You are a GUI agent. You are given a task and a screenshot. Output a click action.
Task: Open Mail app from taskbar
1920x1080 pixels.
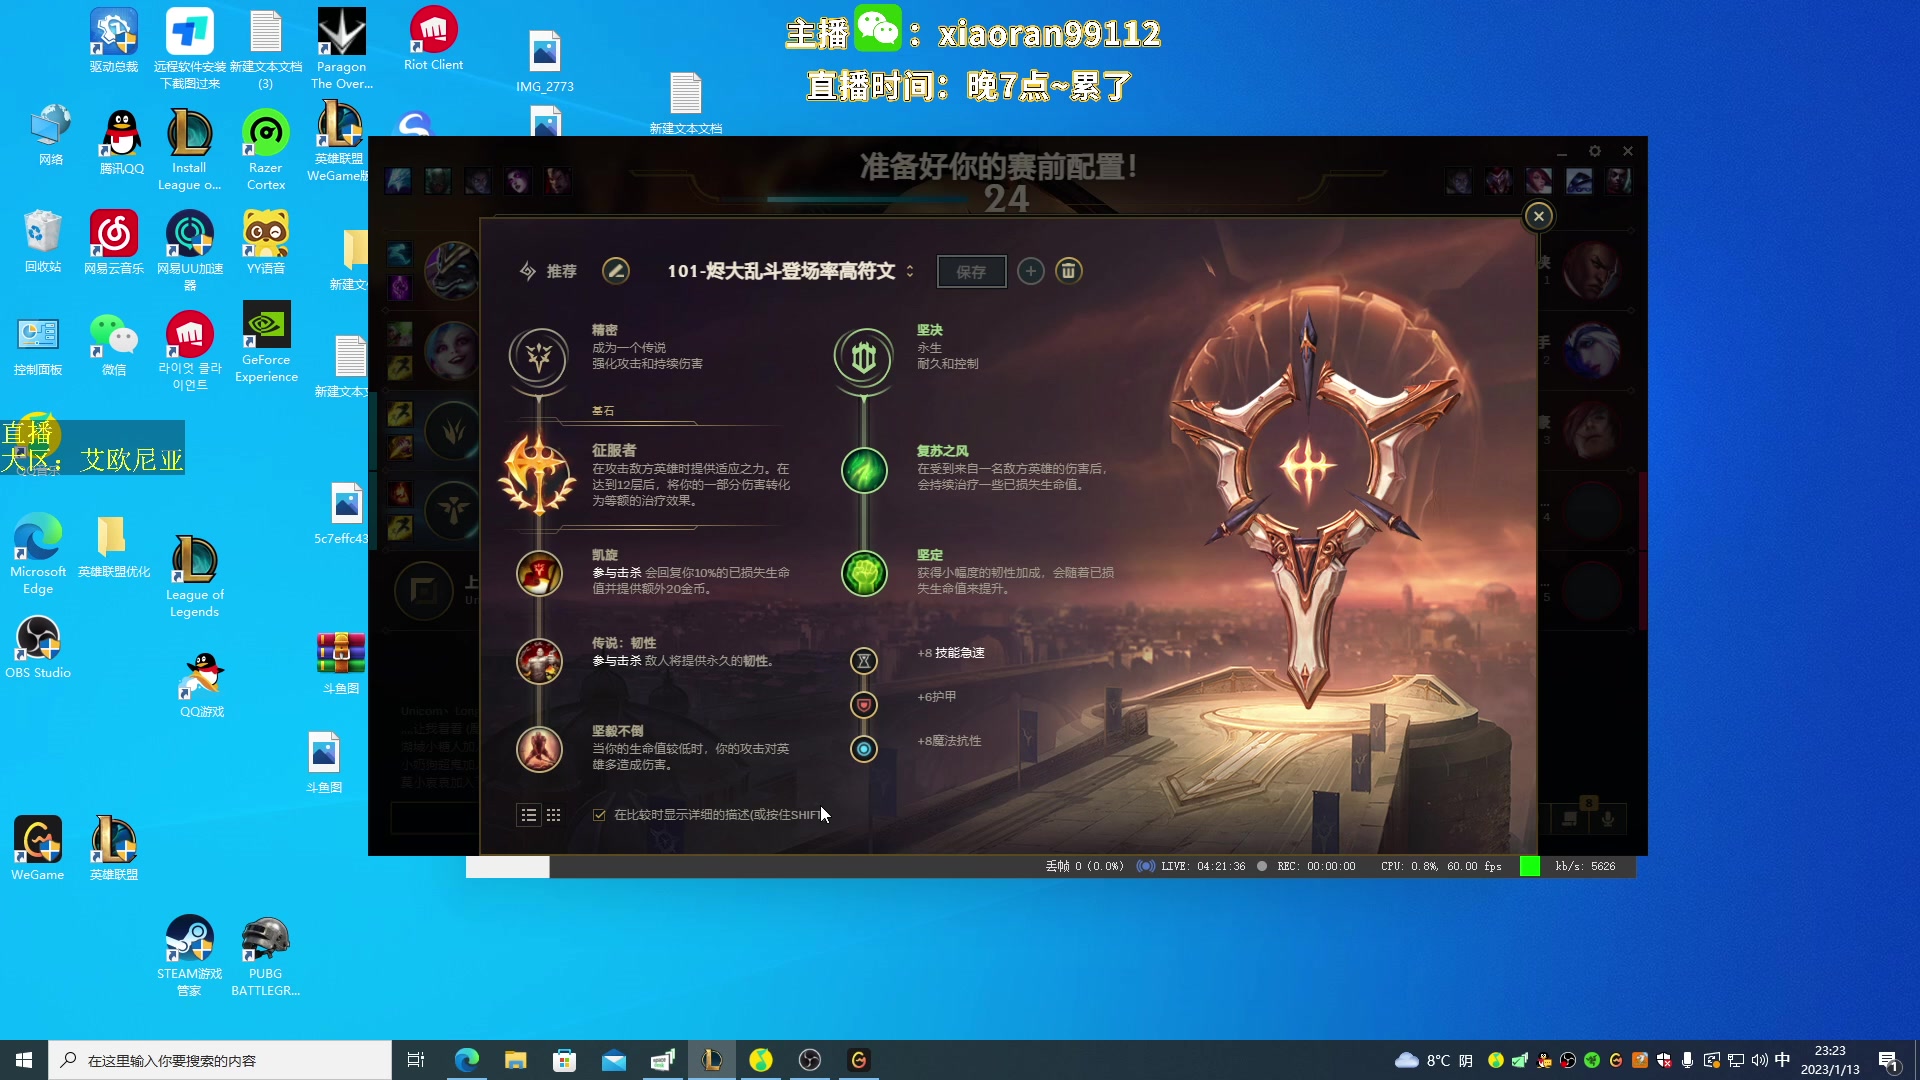pyautogui.click(x=614, y=1060)
